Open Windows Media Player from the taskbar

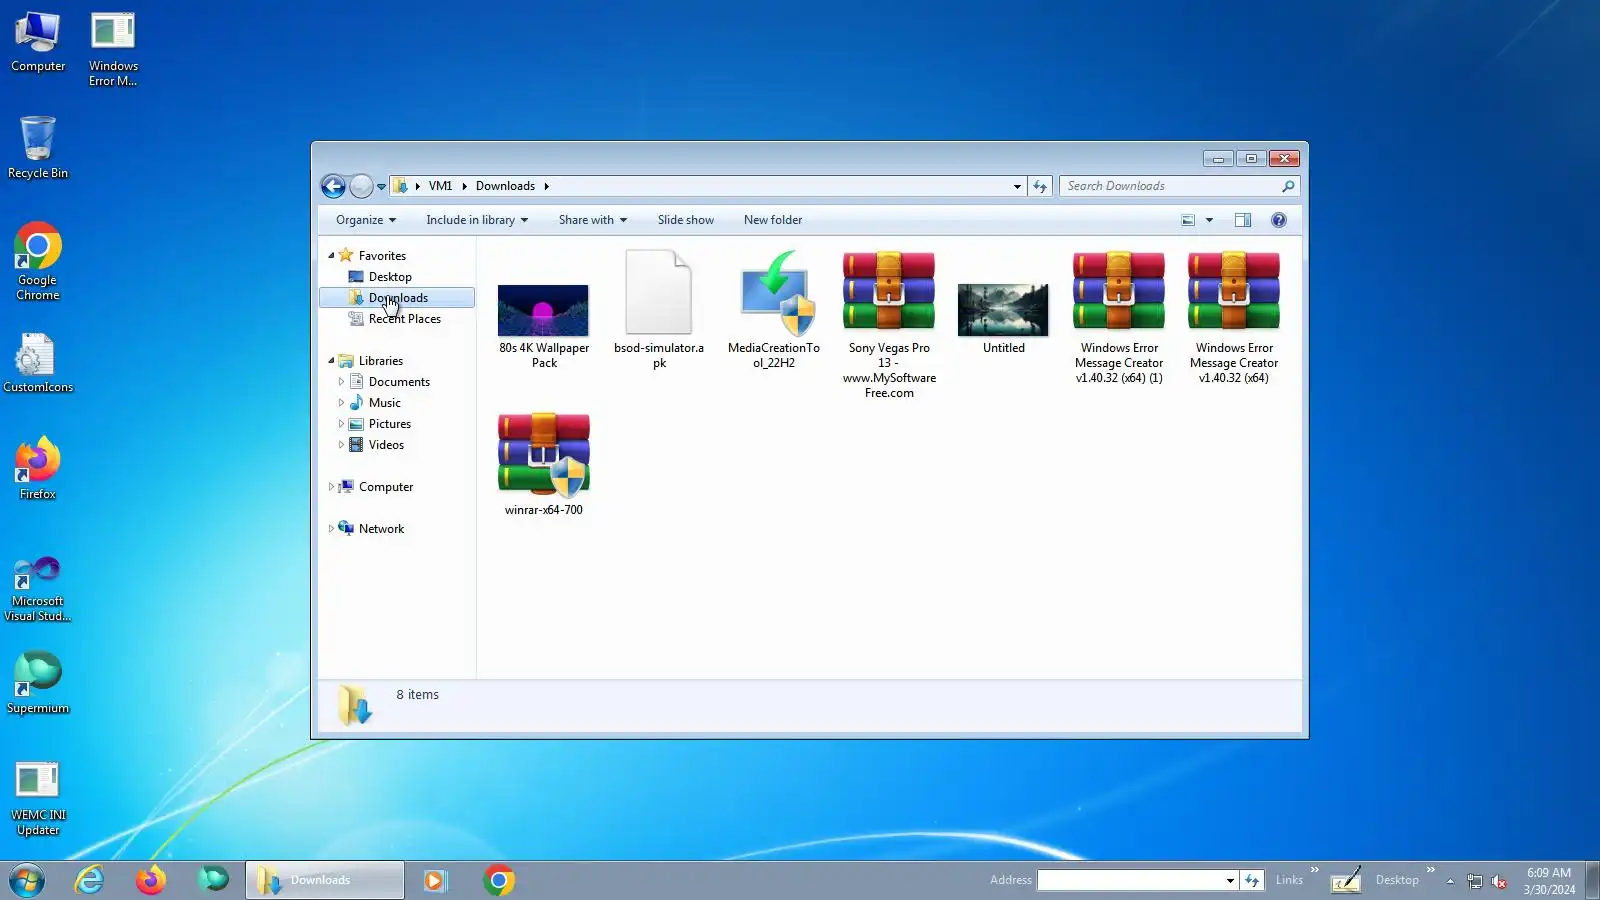tap(435, 880)
